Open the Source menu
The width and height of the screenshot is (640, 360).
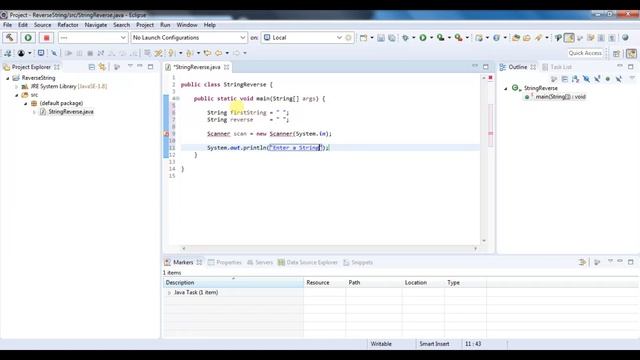(x=42, y=25)
